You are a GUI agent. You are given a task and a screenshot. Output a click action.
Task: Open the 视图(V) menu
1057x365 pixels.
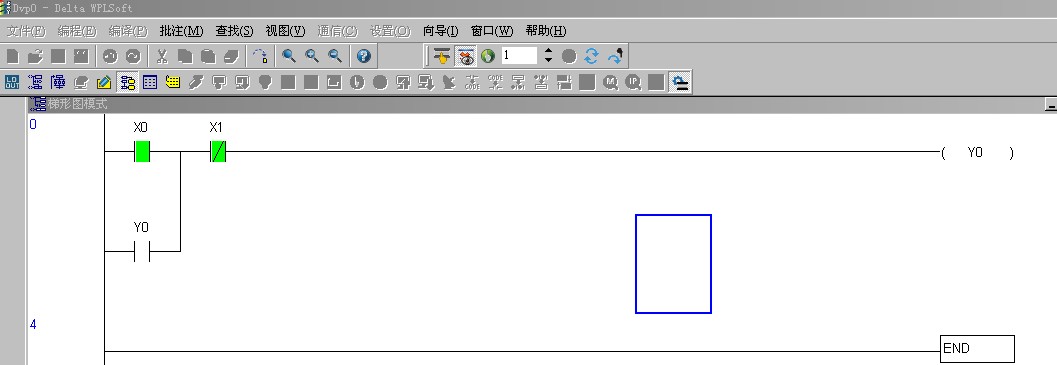pos(285,31)
